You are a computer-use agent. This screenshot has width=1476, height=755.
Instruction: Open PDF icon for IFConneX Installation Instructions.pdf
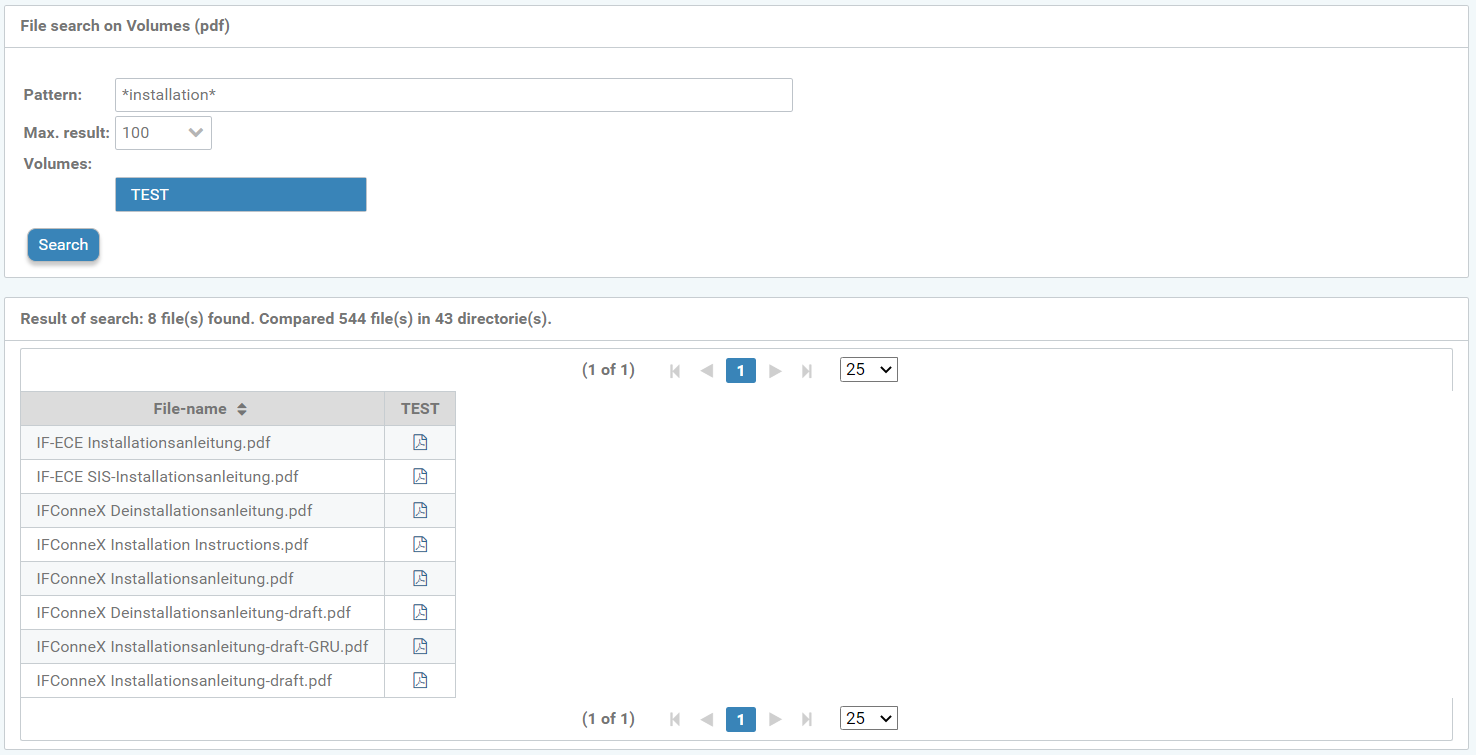pyautogui.click(x=420, y=544)
